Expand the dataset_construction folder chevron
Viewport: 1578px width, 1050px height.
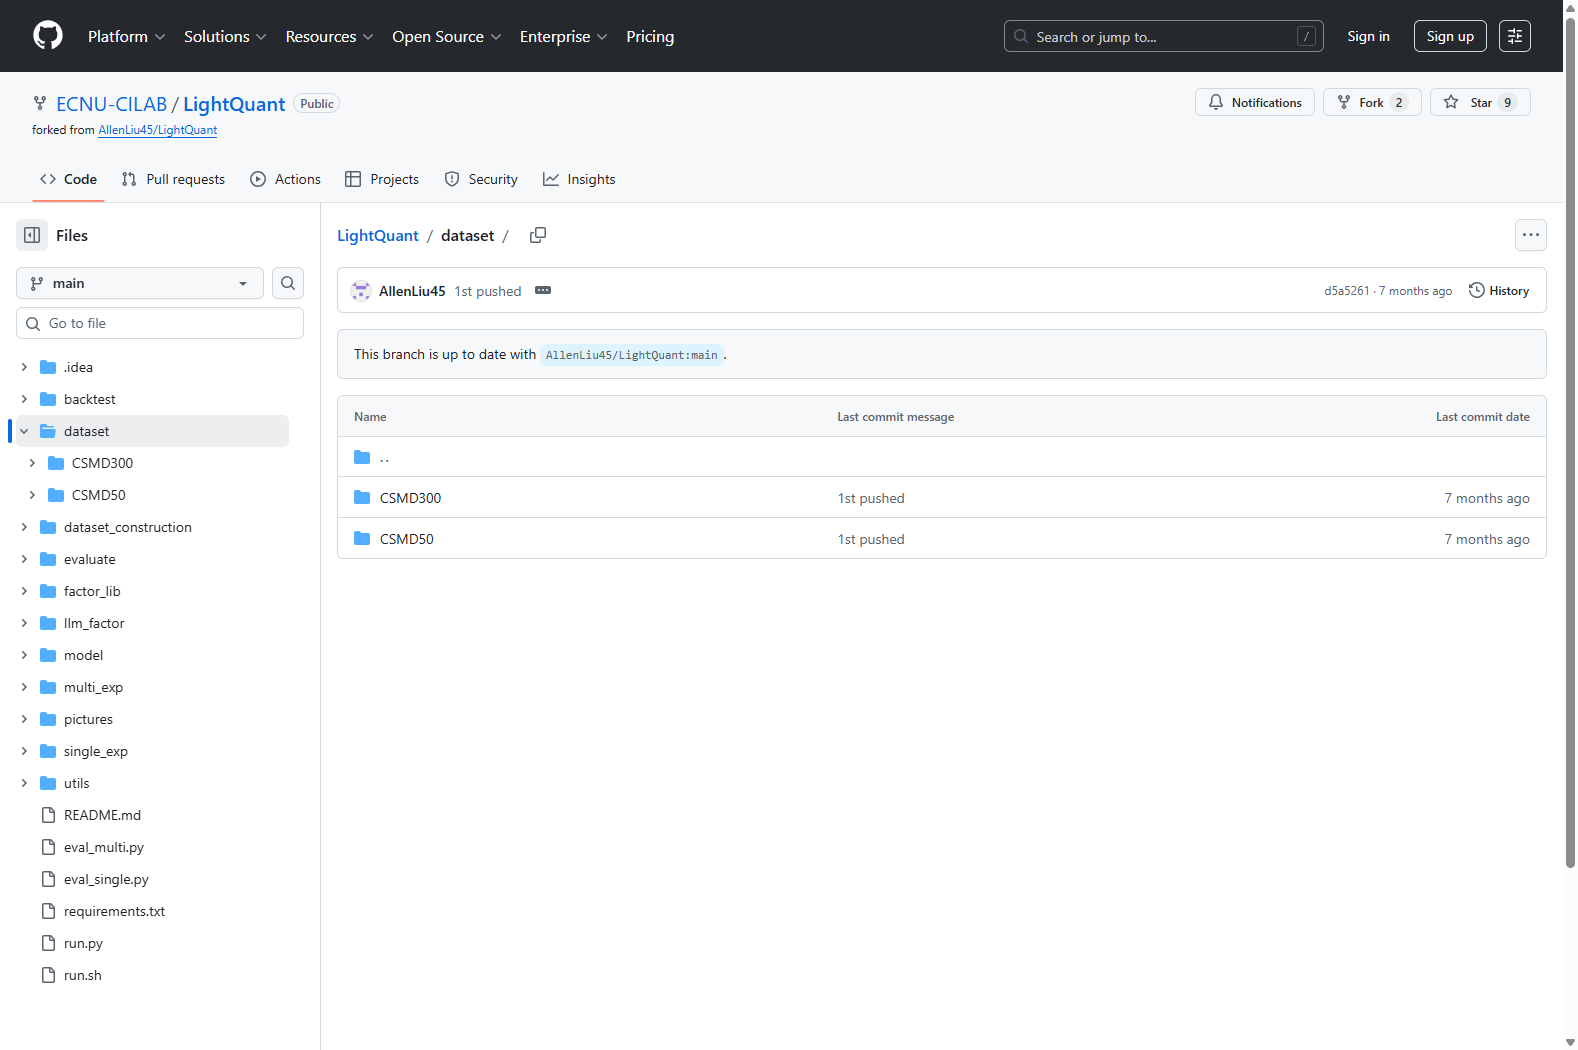(x=24, y=527)
